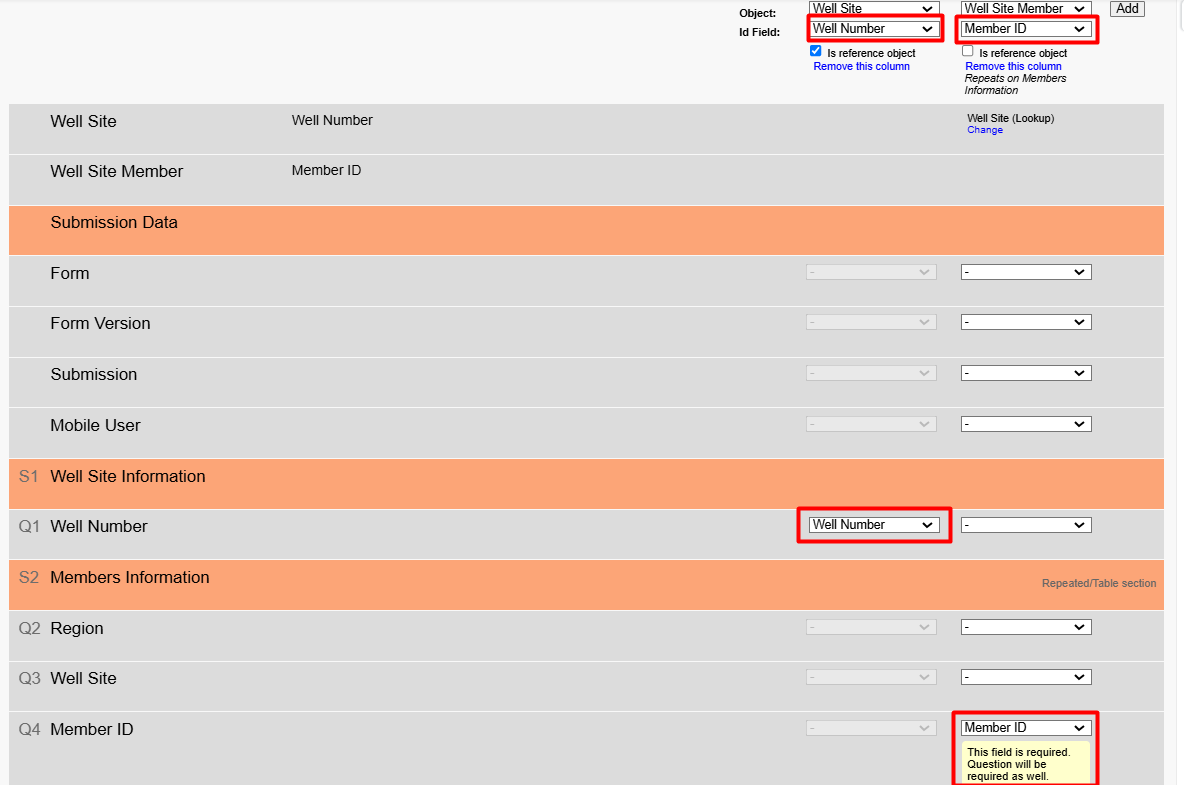The image size is (1184, 785).
Task: Click the Change link under Well Site (Lookup)
Action: point(984,130)
